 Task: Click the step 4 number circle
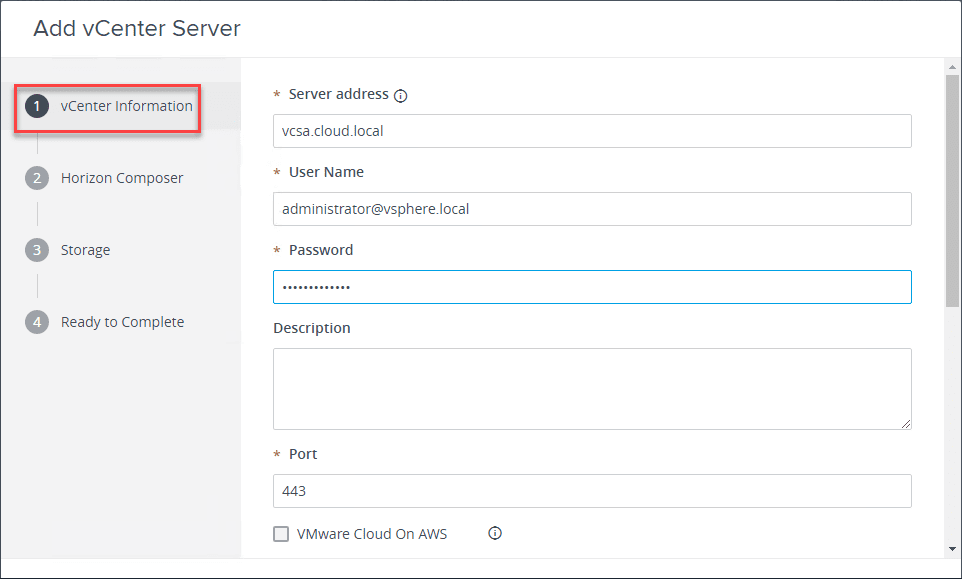pos(37,322)
